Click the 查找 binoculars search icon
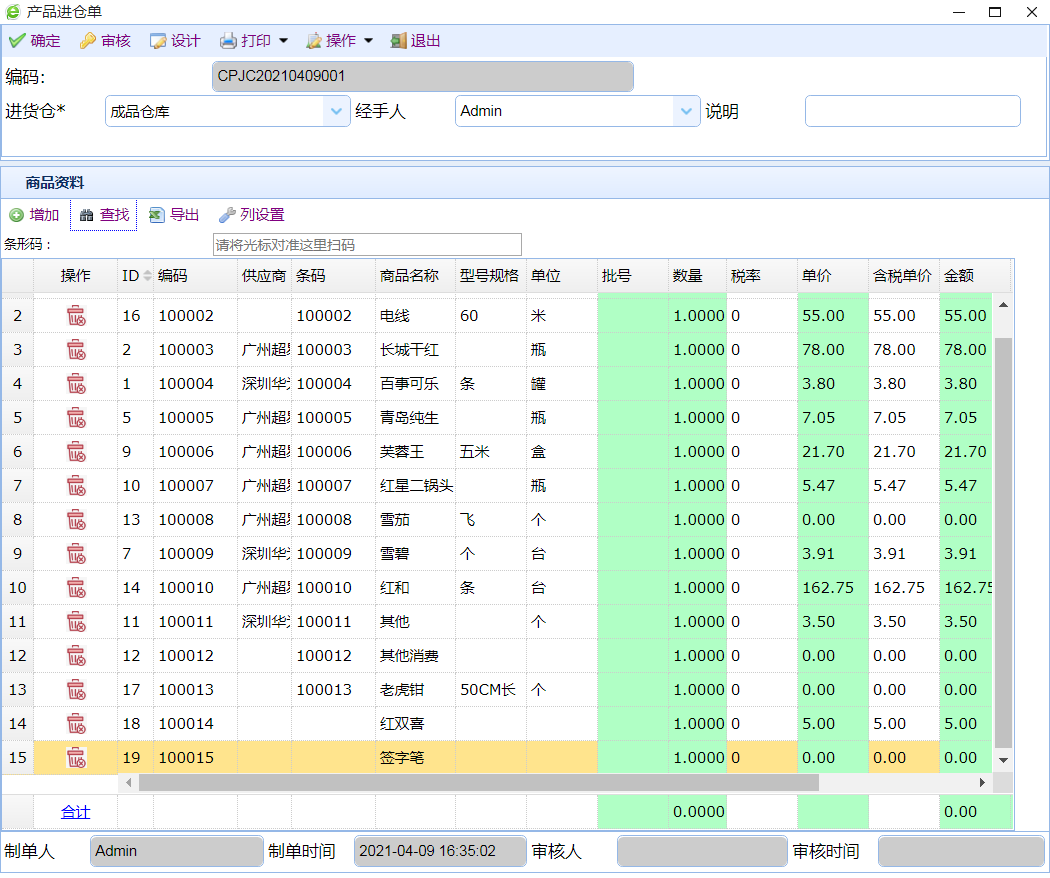 (x=87, y=215)
